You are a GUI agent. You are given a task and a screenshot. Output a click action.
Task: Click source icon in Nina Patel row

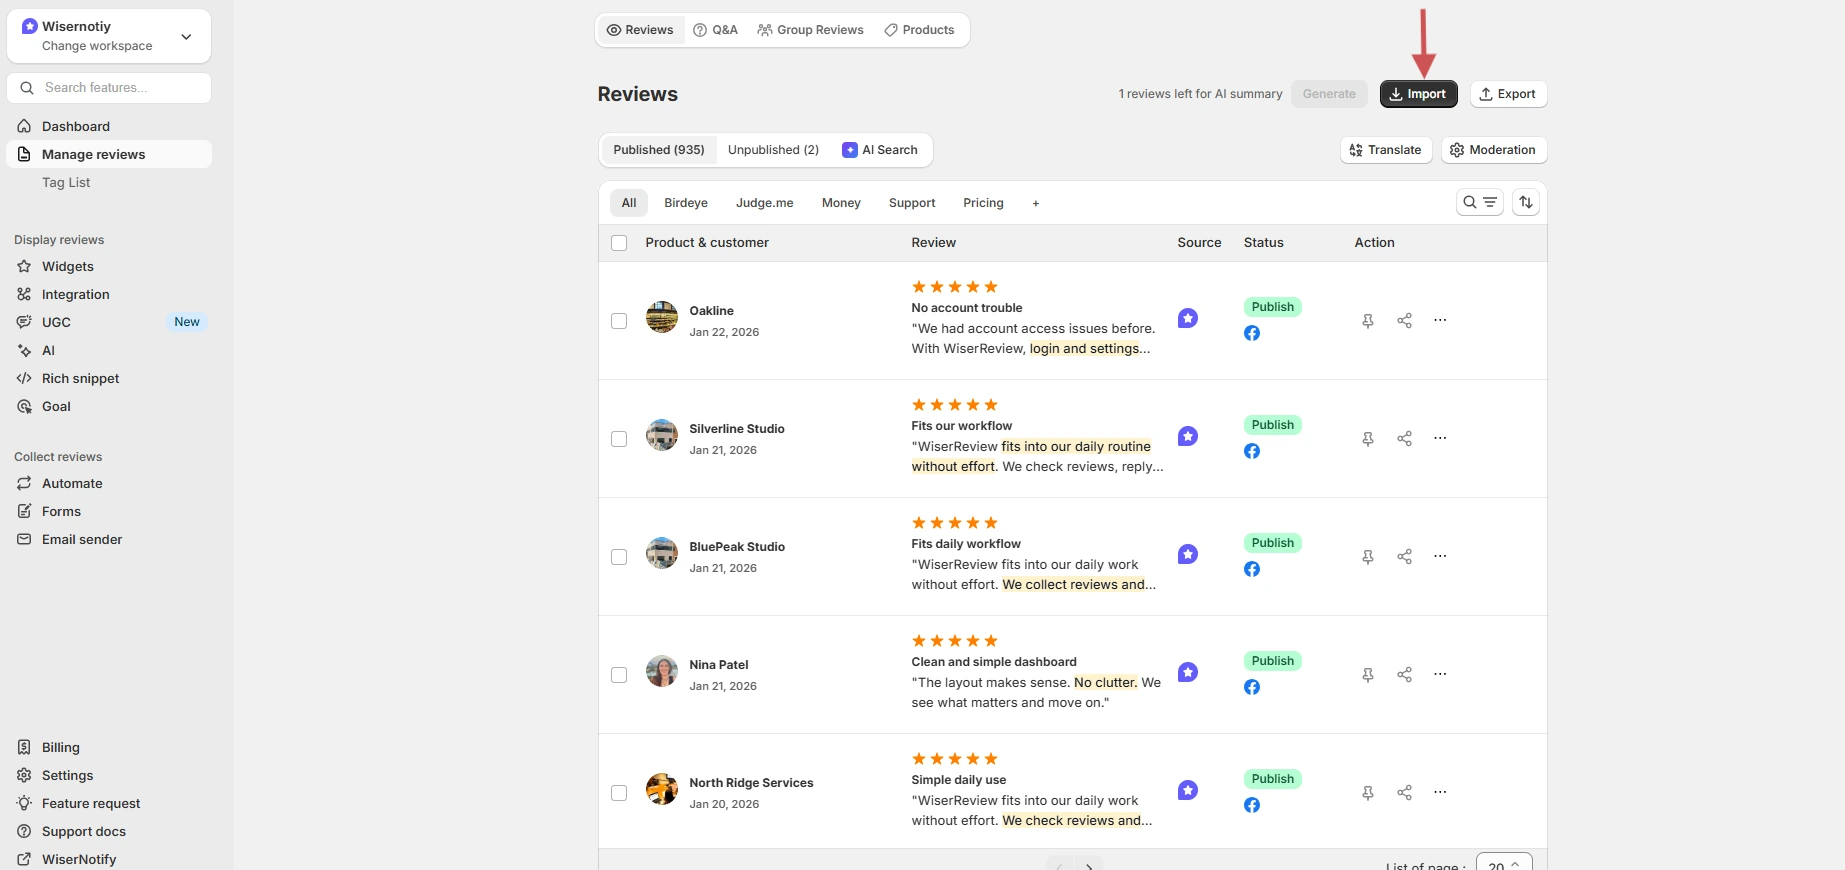pyautogui.click(x=1188, y=672)
